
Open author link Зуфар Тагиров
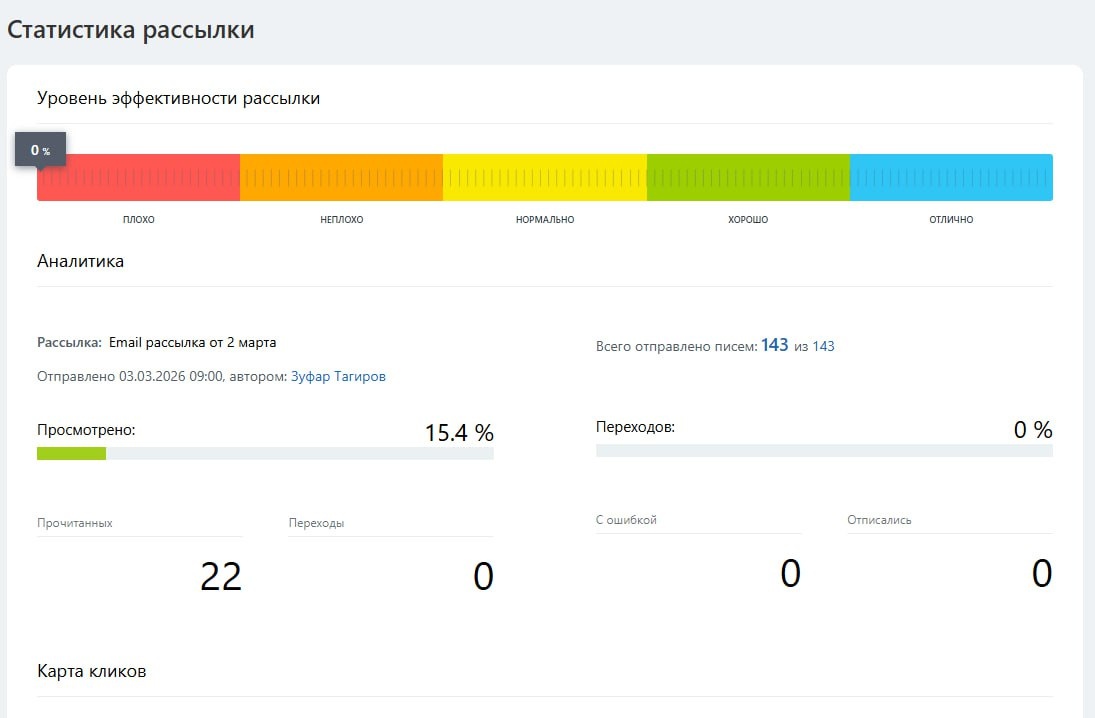(x=338, y=376)
